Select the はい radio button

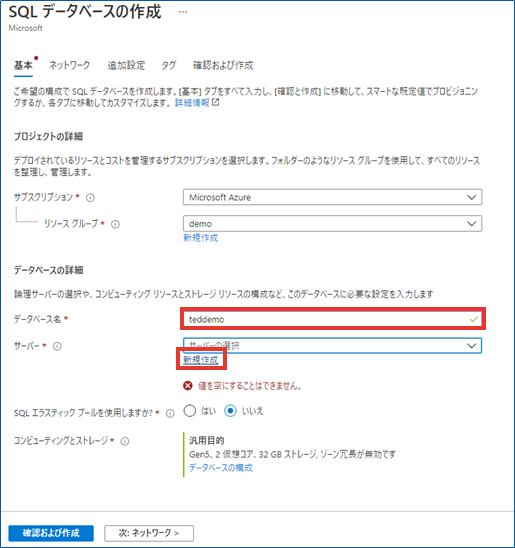[x=190, y=411]
